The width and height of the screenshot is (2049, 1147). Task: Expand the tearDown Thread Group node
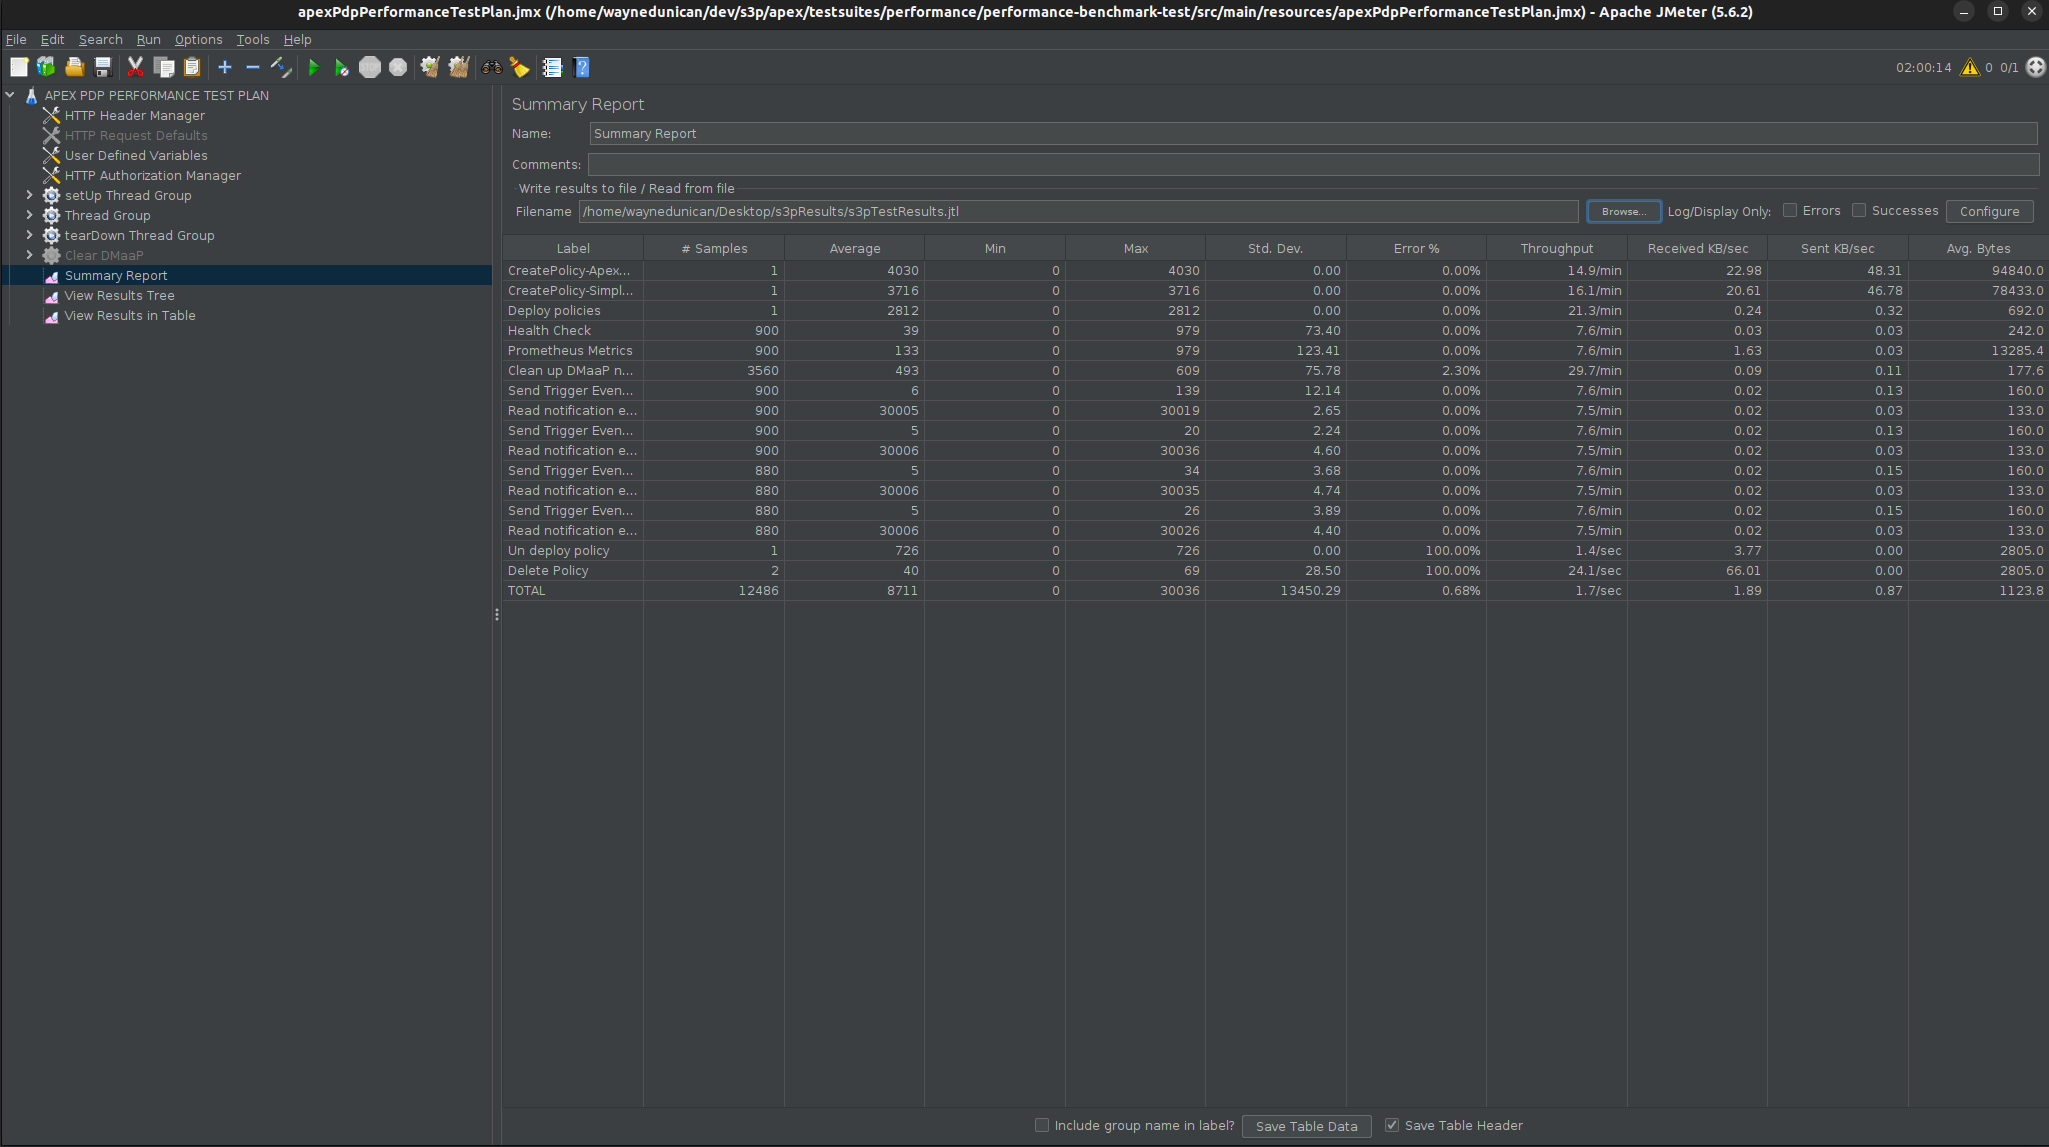29,235
